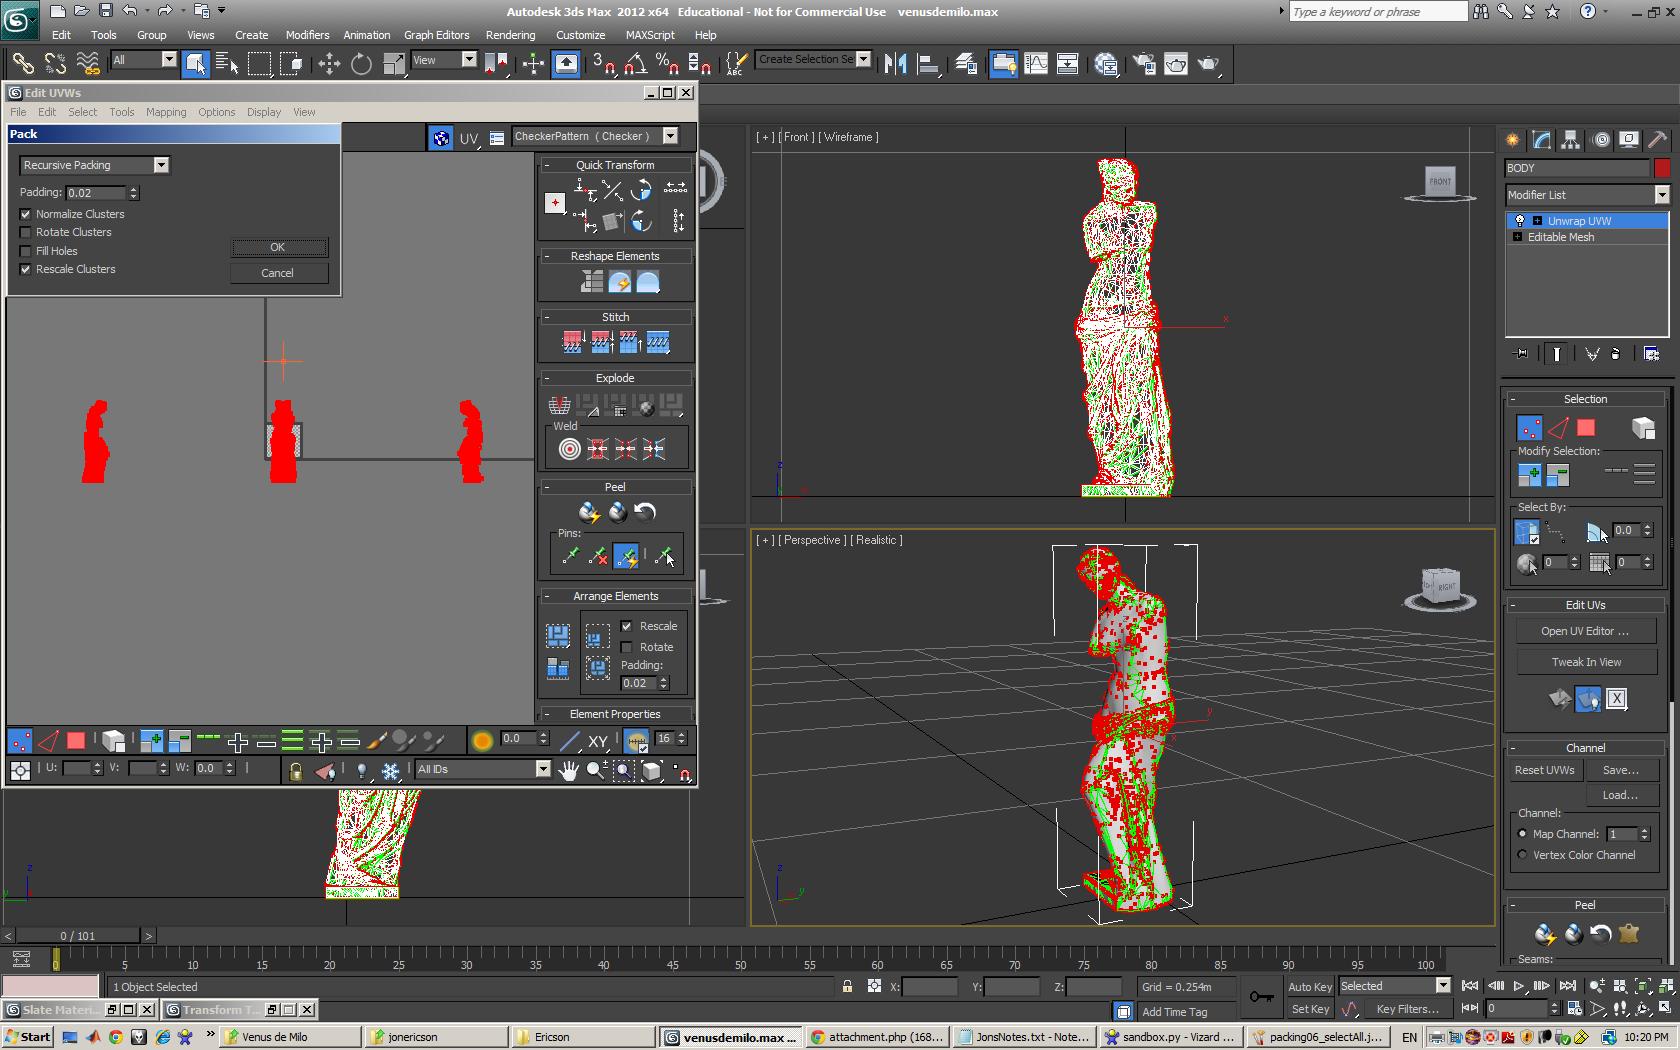This screenshot has height=1050, width=1680.
Task: Select Vertex Color Channel radio button
Action: 1523,855
